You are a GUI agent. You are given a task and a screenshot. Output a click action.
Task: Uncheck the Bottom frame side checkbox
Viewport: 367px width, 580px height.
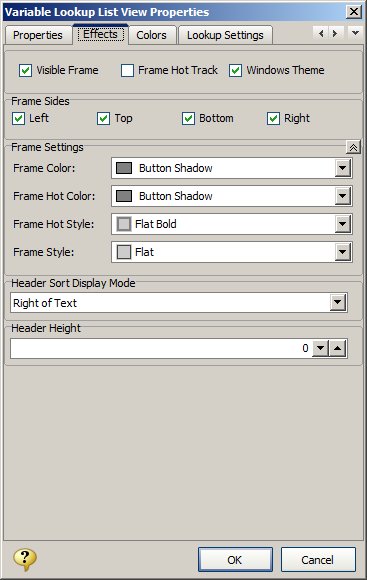(x=188, y=119)
